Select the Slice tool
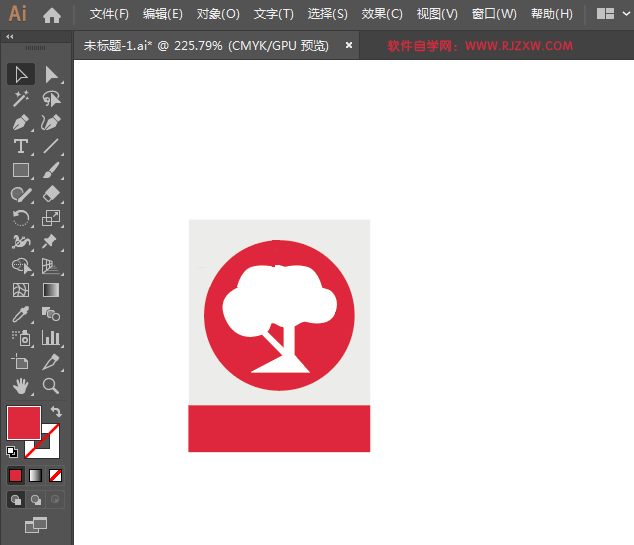This screenshot has width=634, height=545. (51, 362)
